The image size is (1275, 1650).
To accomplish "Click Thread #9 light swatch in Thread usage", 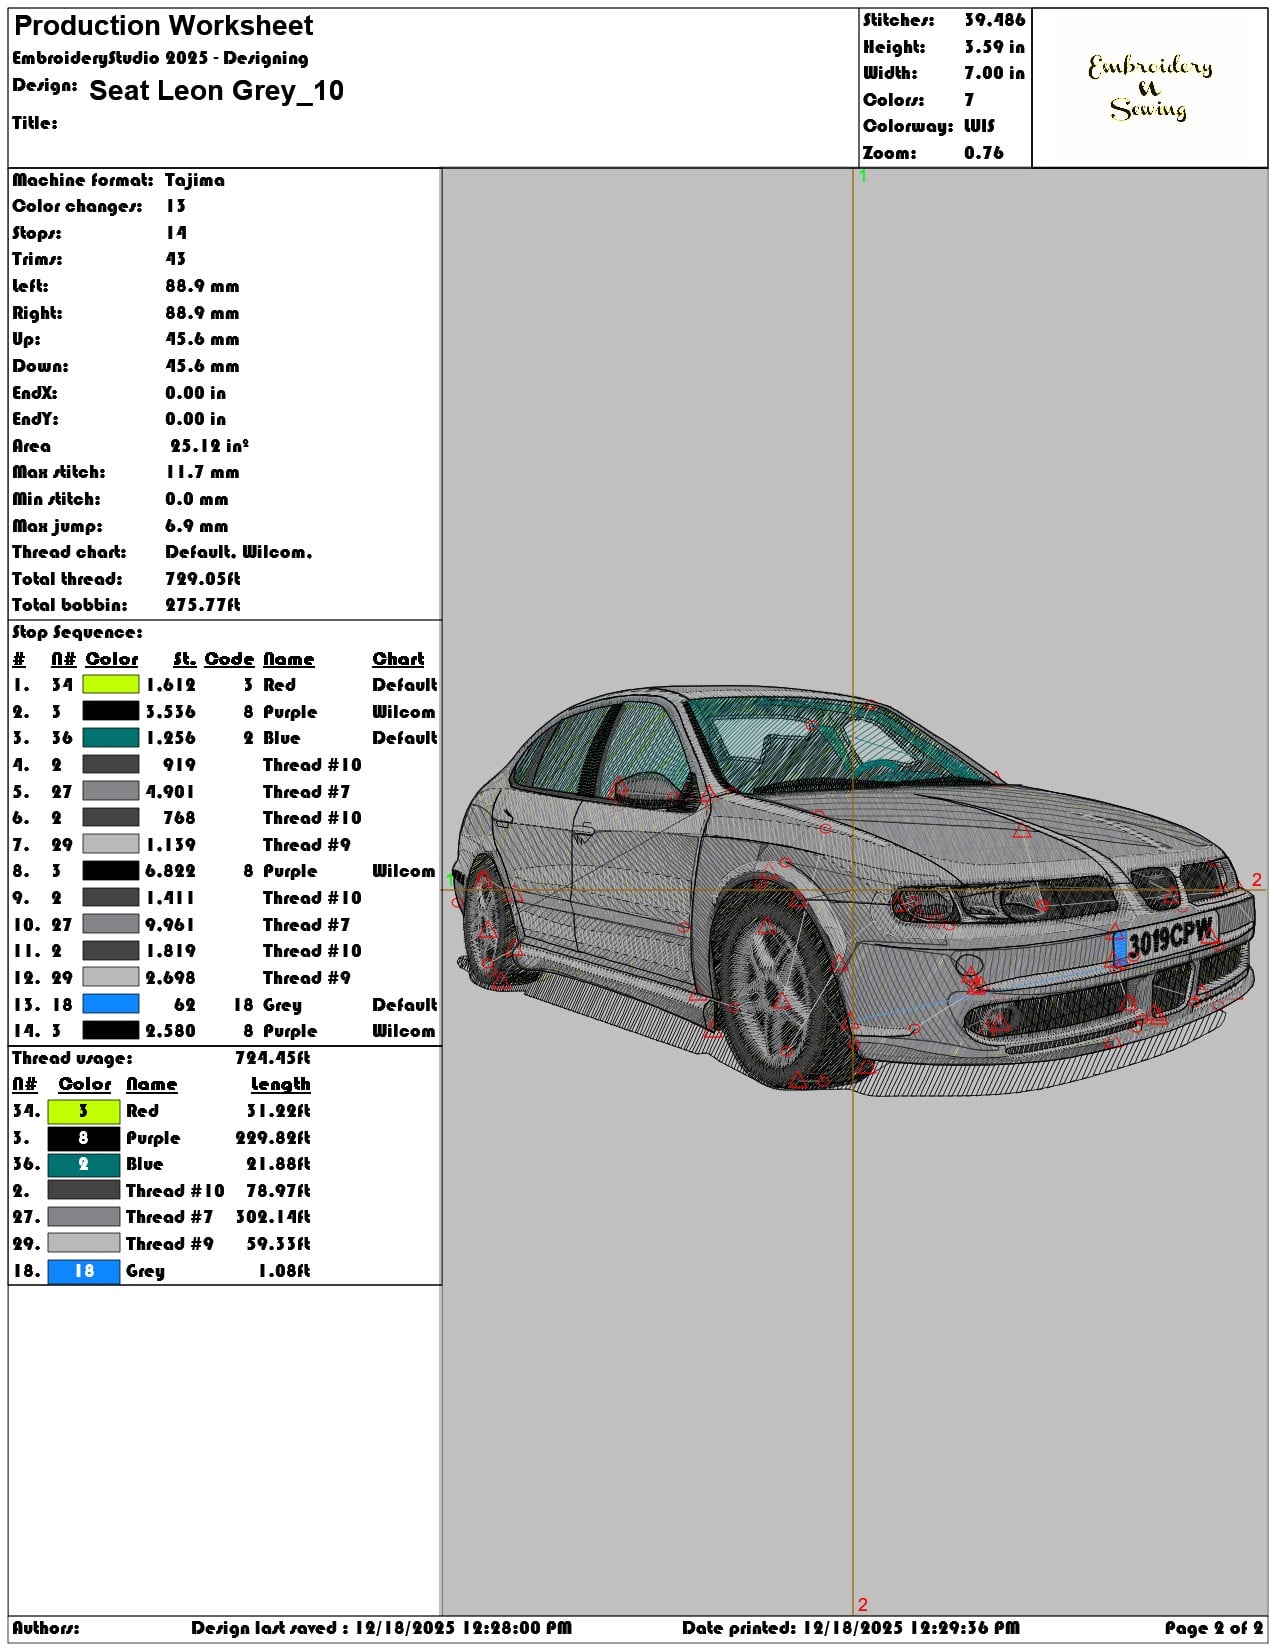I will pyautogui.click(x=83, y=1244).
